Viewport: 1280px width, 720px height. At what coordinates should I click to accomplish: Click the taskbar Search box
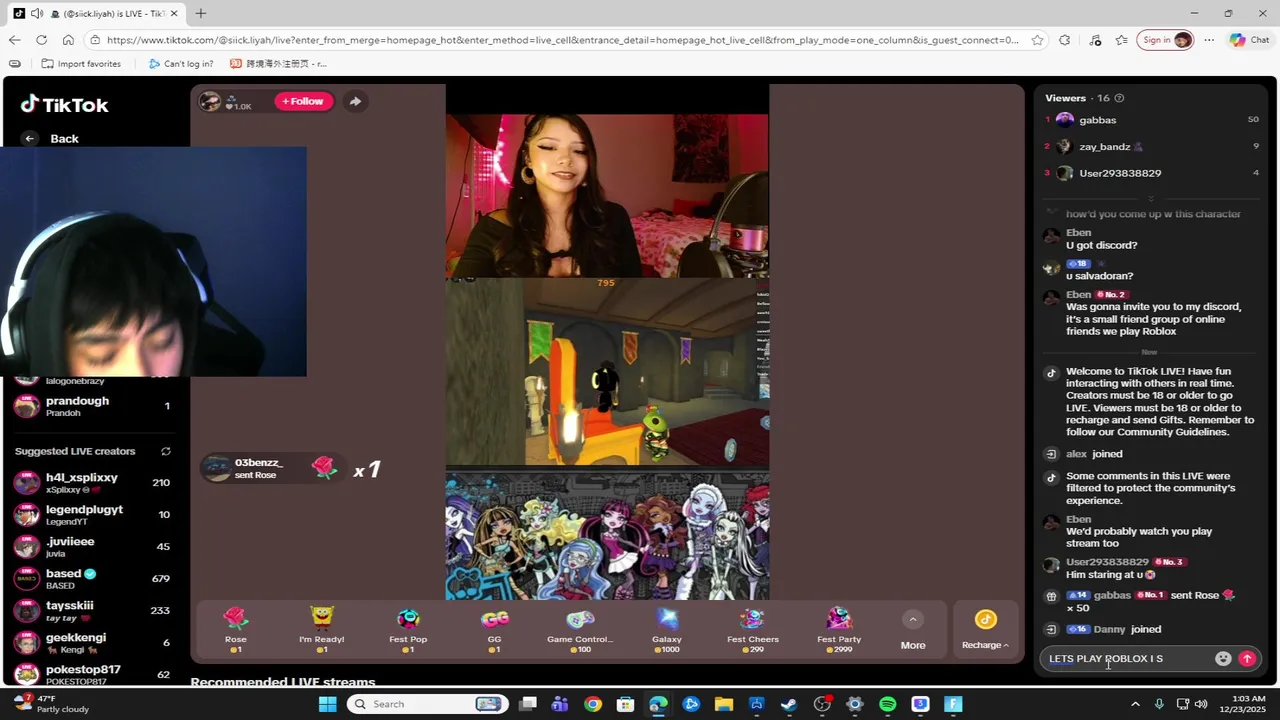(x=427, y=704)
